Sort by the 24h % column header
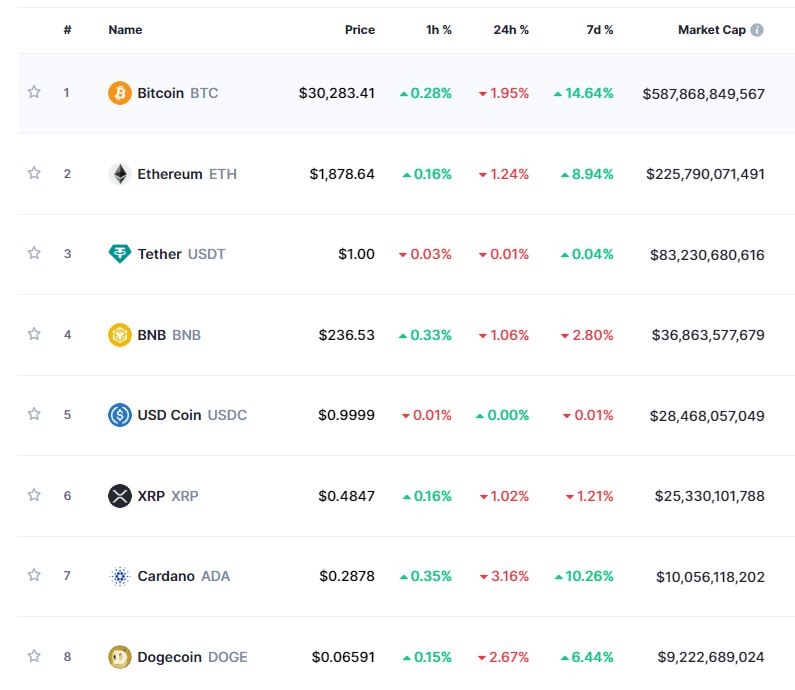Image resolution: width=795 pixels, height=690 pixels. [x=511, y=30]
